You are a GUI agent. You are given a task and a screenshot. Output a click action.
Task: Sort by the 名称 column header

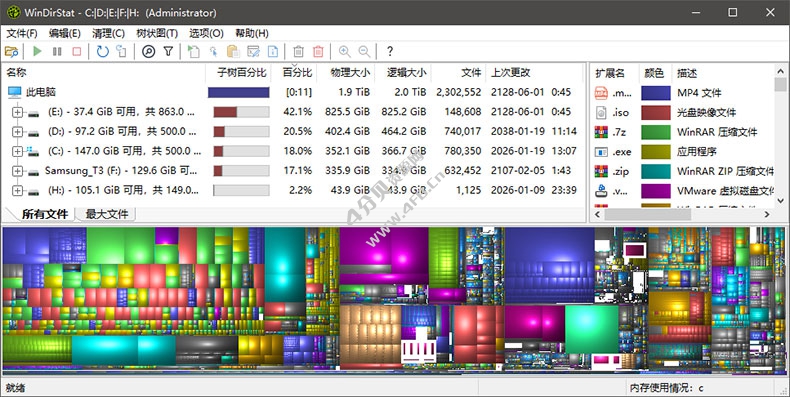coord(104,73)
